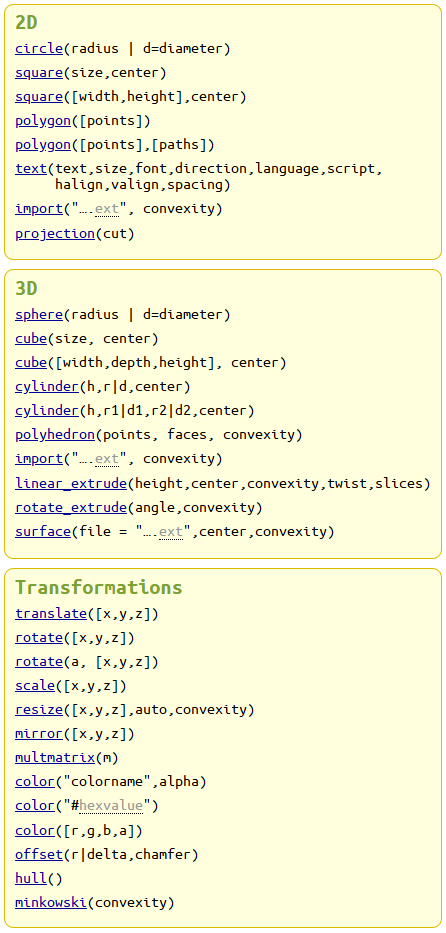This screenshot has height=933, width=446.
Task: Follow the polyhedron link
Action: 55,435
